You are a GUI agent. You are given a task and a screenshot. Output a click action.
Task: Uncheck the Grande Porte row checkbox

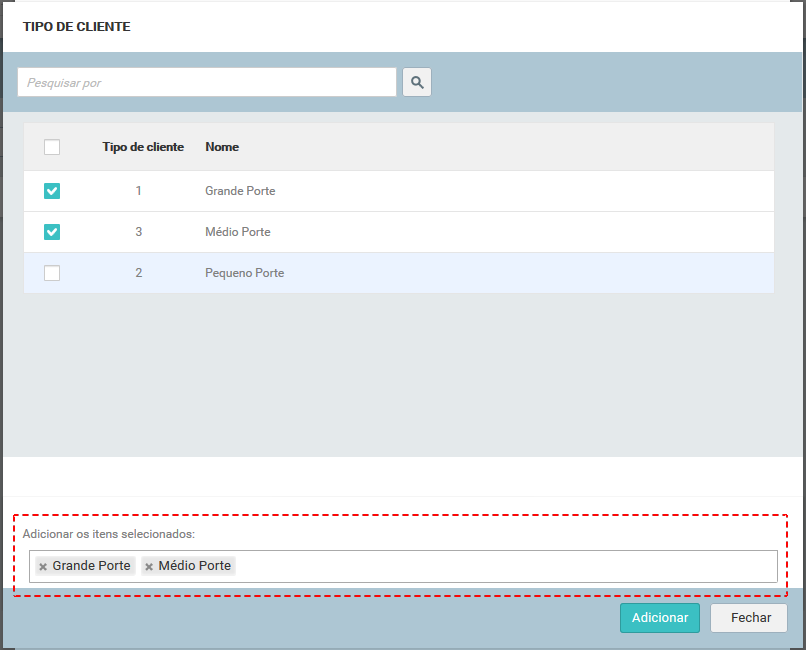[52, 191]
